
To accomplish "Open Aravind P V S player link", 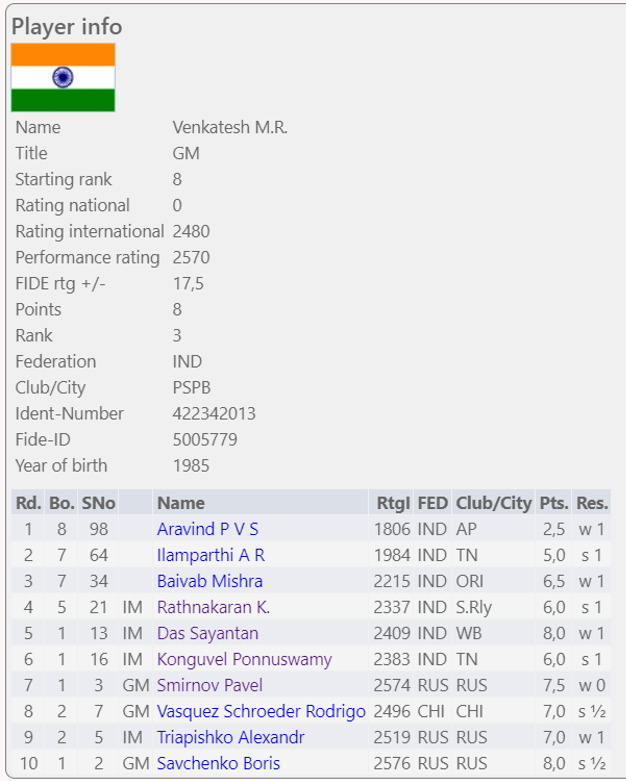I will 207,529.
